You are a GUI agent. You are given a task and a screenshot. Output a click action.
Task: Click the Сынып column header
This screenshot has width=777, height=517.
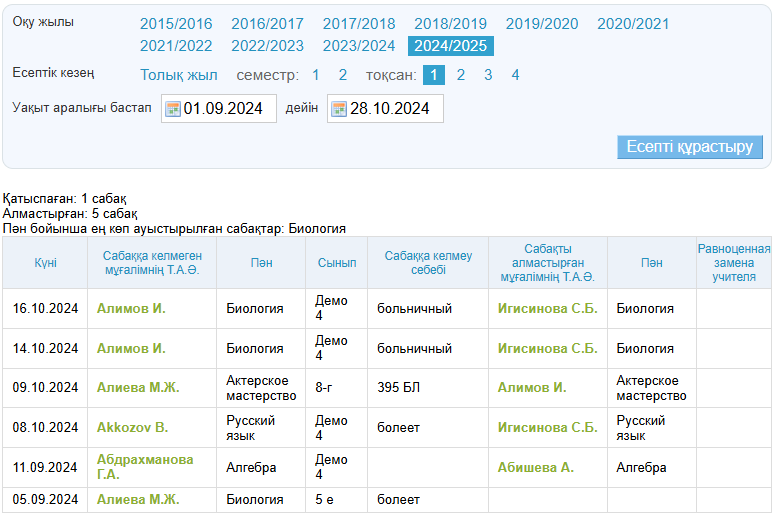336,263
